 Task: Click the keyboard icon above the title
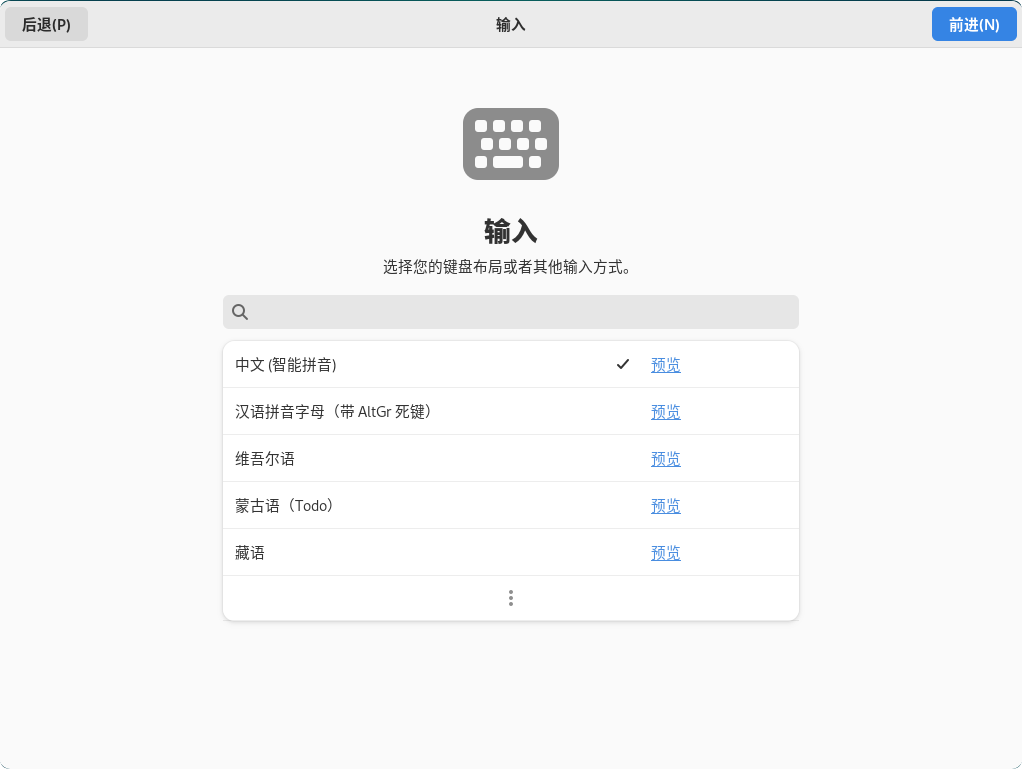pyautogui.click(x=510, y=143)
